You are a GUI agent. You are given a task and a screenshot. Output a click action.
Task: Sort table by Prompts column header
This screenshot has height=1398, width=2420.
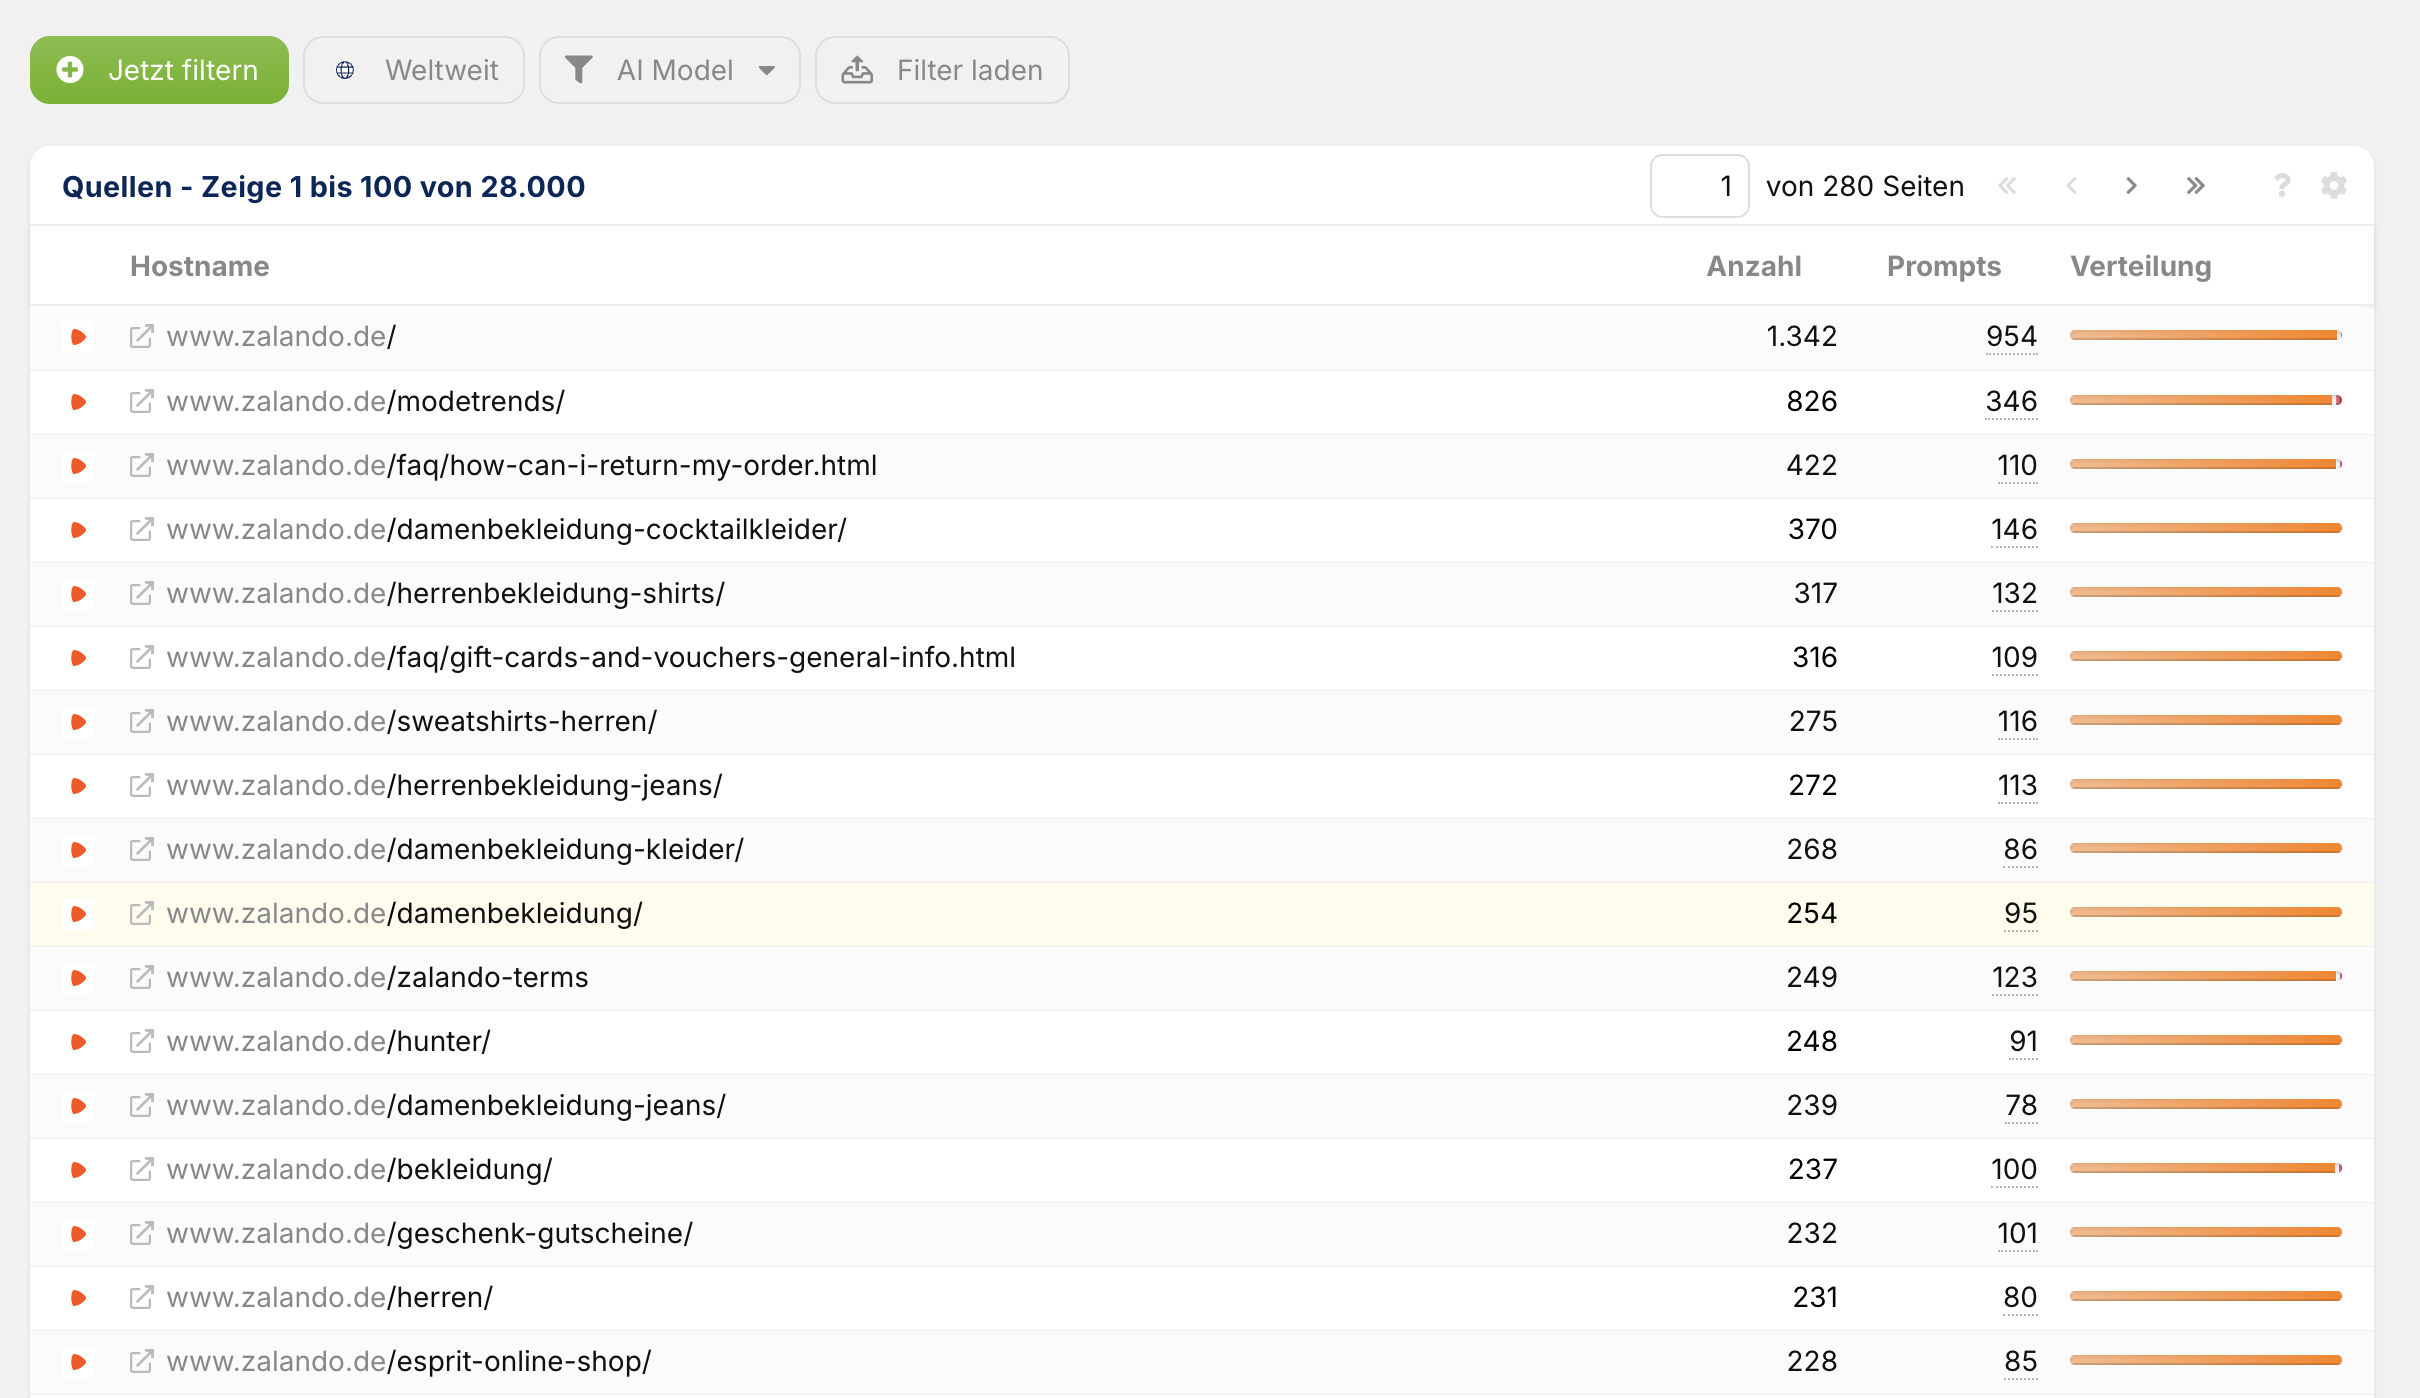(1943, 266)
